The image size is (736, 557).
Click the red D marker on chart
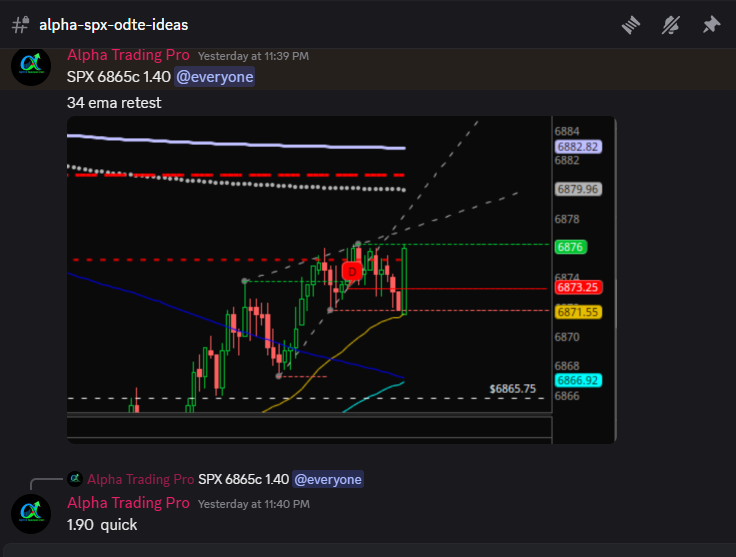pos(352,272)
